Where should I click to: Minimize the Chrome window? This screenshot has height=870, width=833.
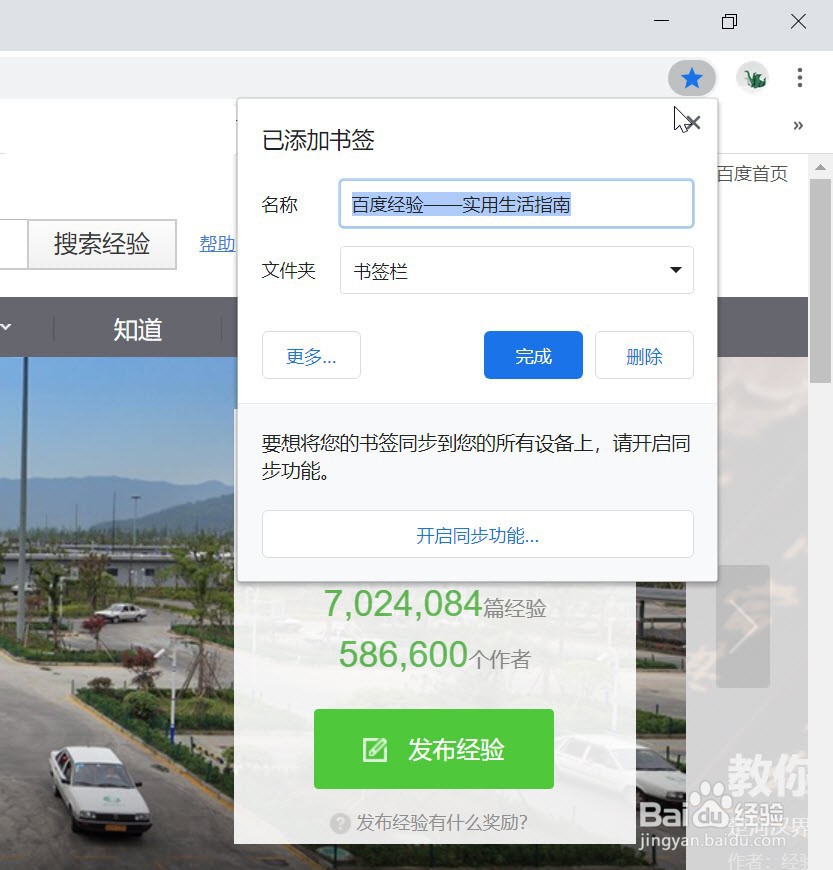(x=661, y=21)
